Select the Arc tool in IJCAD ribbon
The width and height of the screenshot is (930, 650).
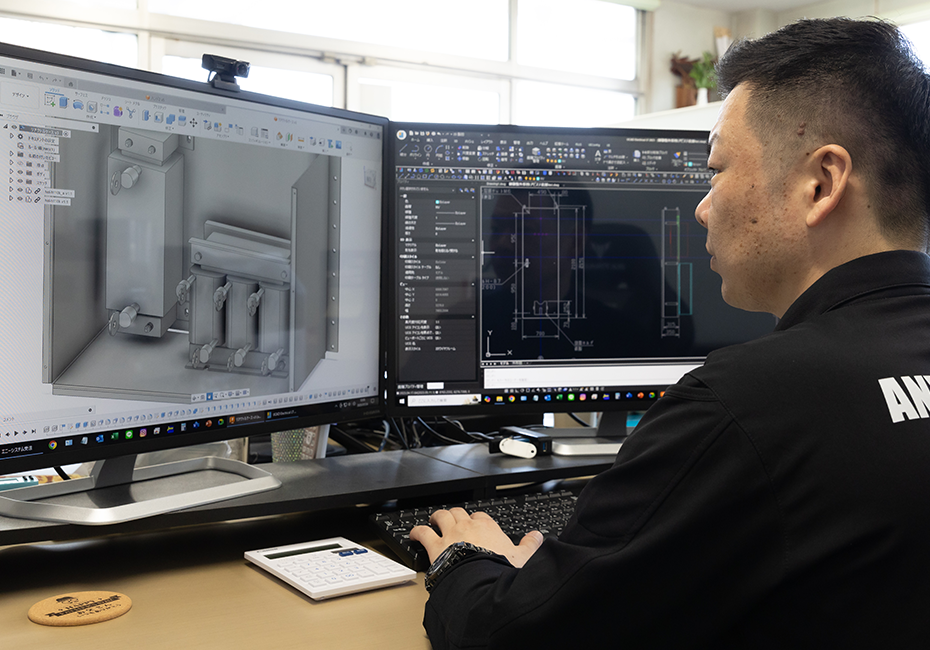tap(439, 149)
